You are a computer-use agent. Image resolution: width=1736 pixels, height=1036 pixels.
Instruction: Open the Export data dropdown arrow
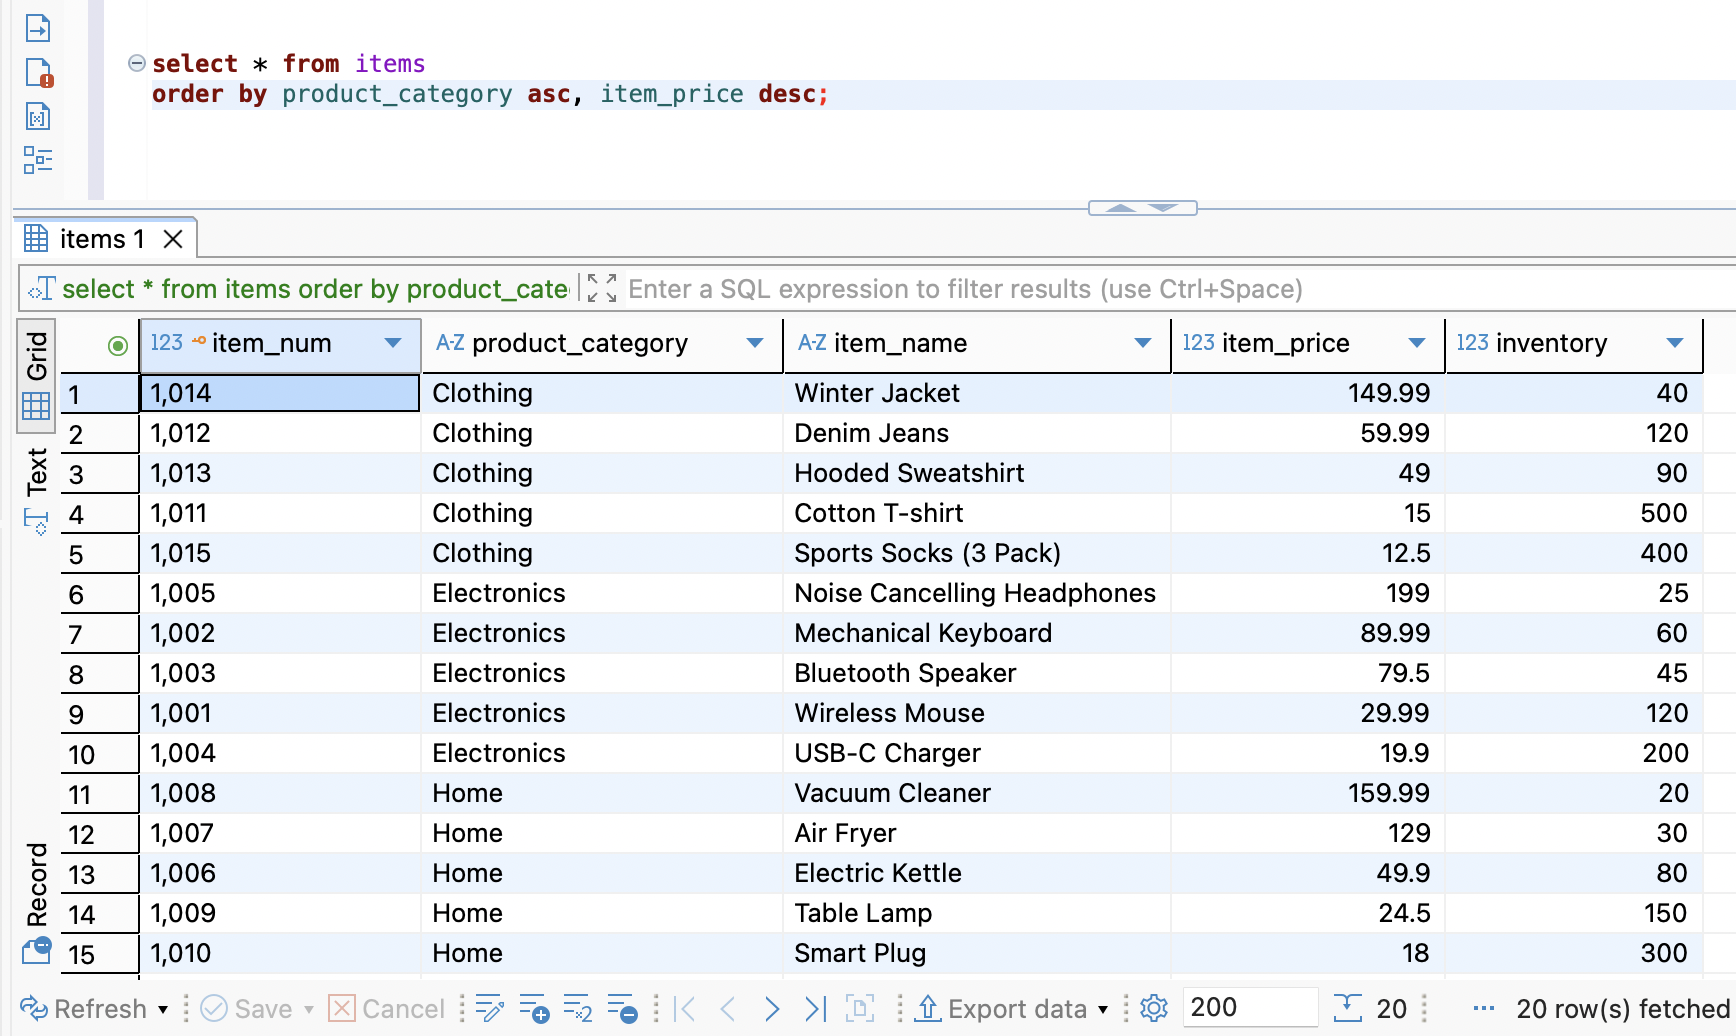1103,1009
